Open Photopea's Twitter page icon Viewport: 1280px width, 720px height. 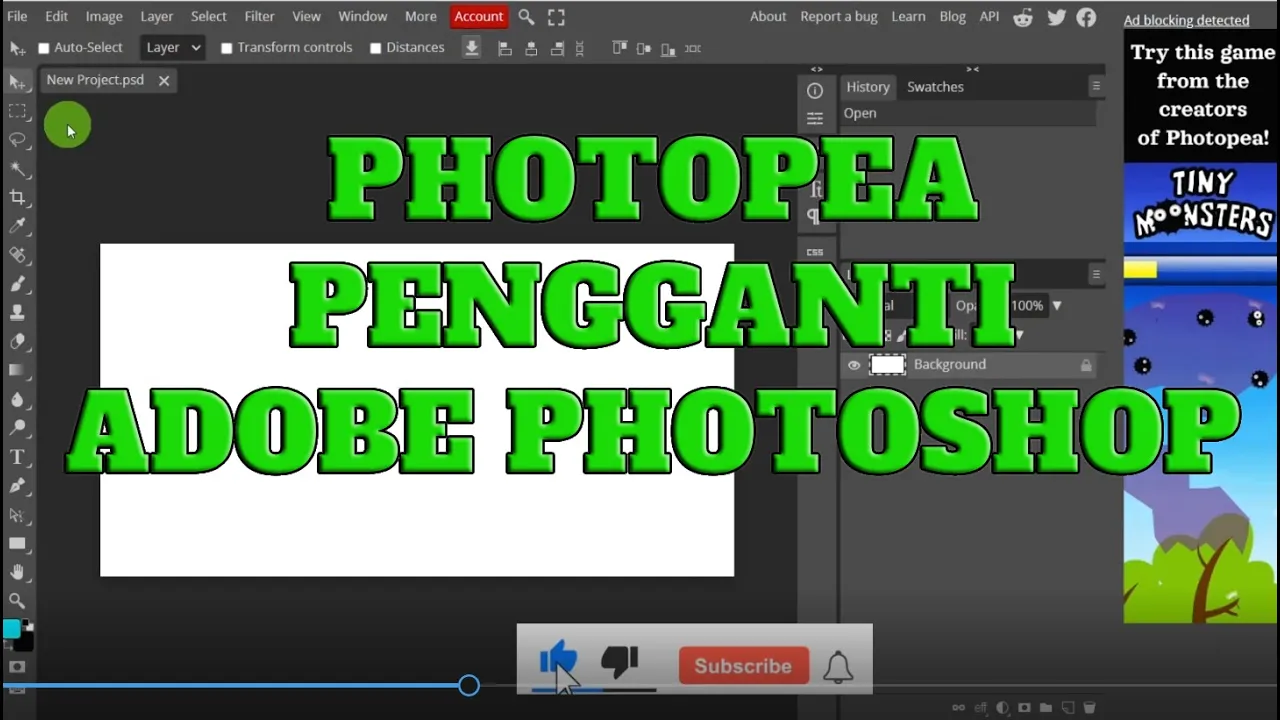1056,17
